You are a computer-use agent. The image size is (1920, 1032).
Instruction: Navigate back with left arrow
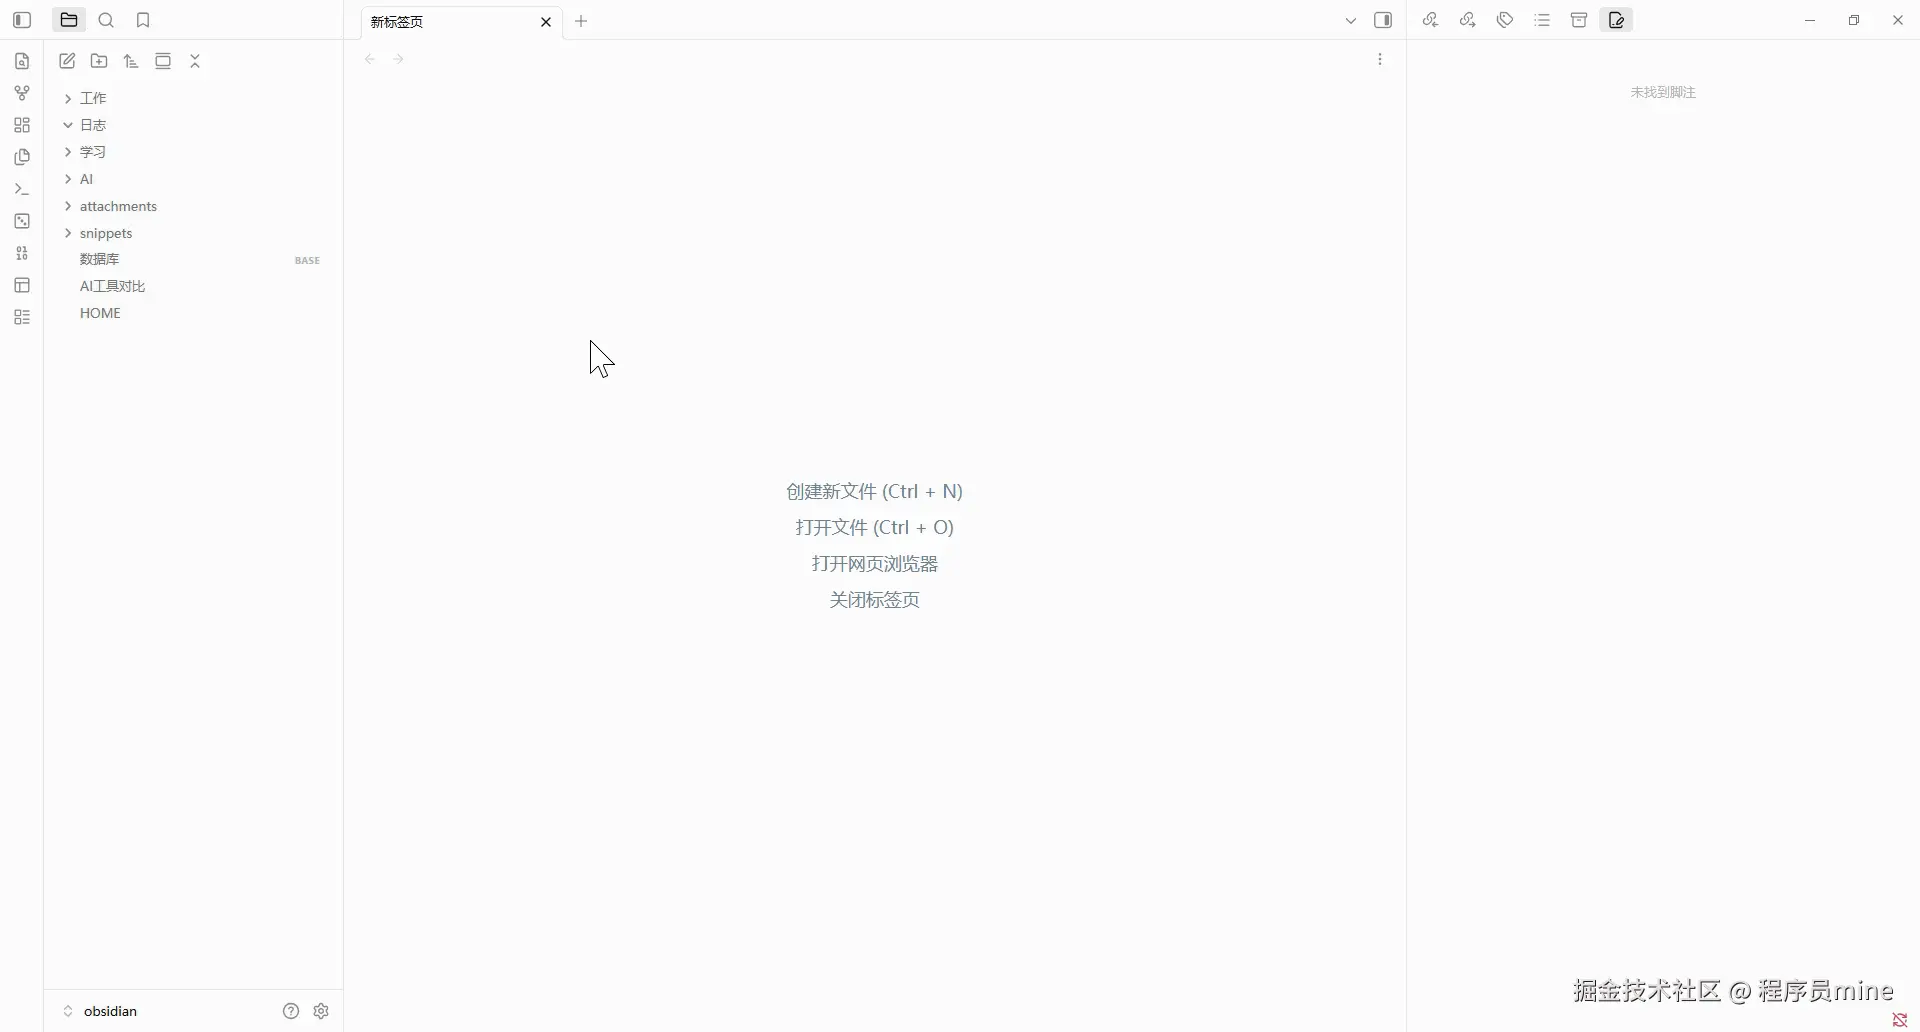370,59
